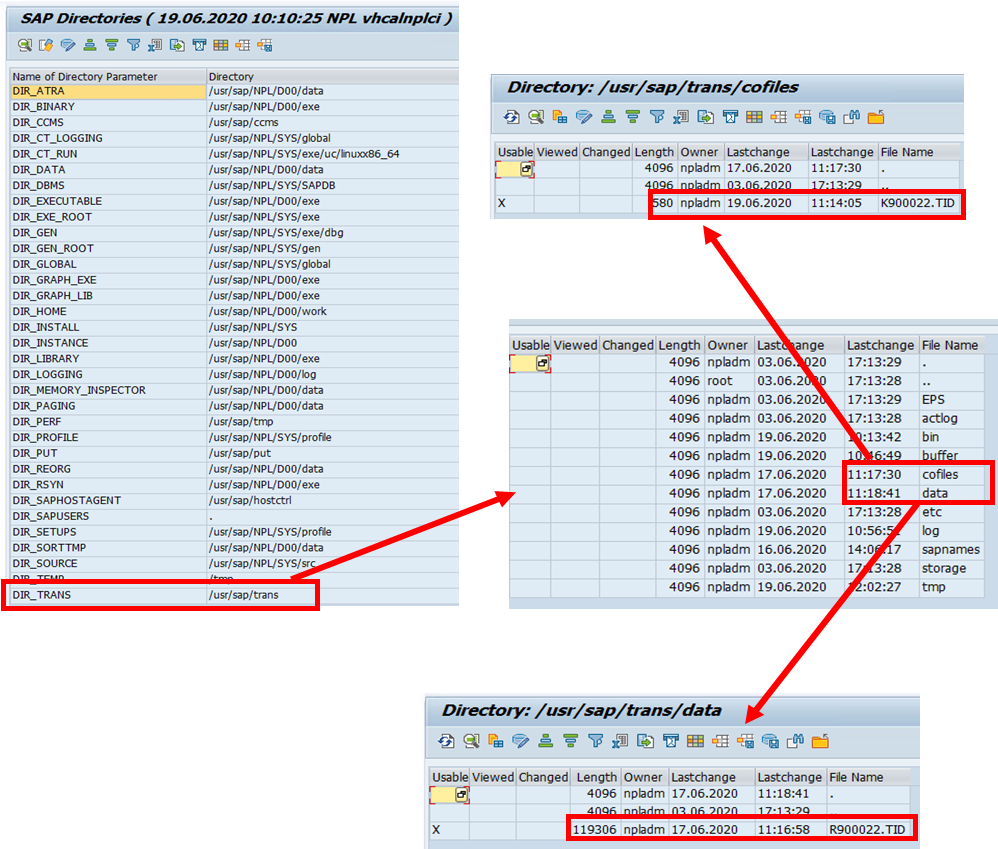Set filter in SAP Directories toolbar
998x849 pixels.
click(x=133, y=45)
